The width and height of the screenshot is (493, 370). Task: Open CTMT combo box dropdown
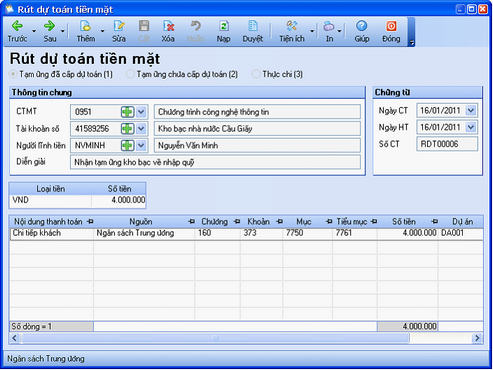pyautogui.click(x=141, y=112)
